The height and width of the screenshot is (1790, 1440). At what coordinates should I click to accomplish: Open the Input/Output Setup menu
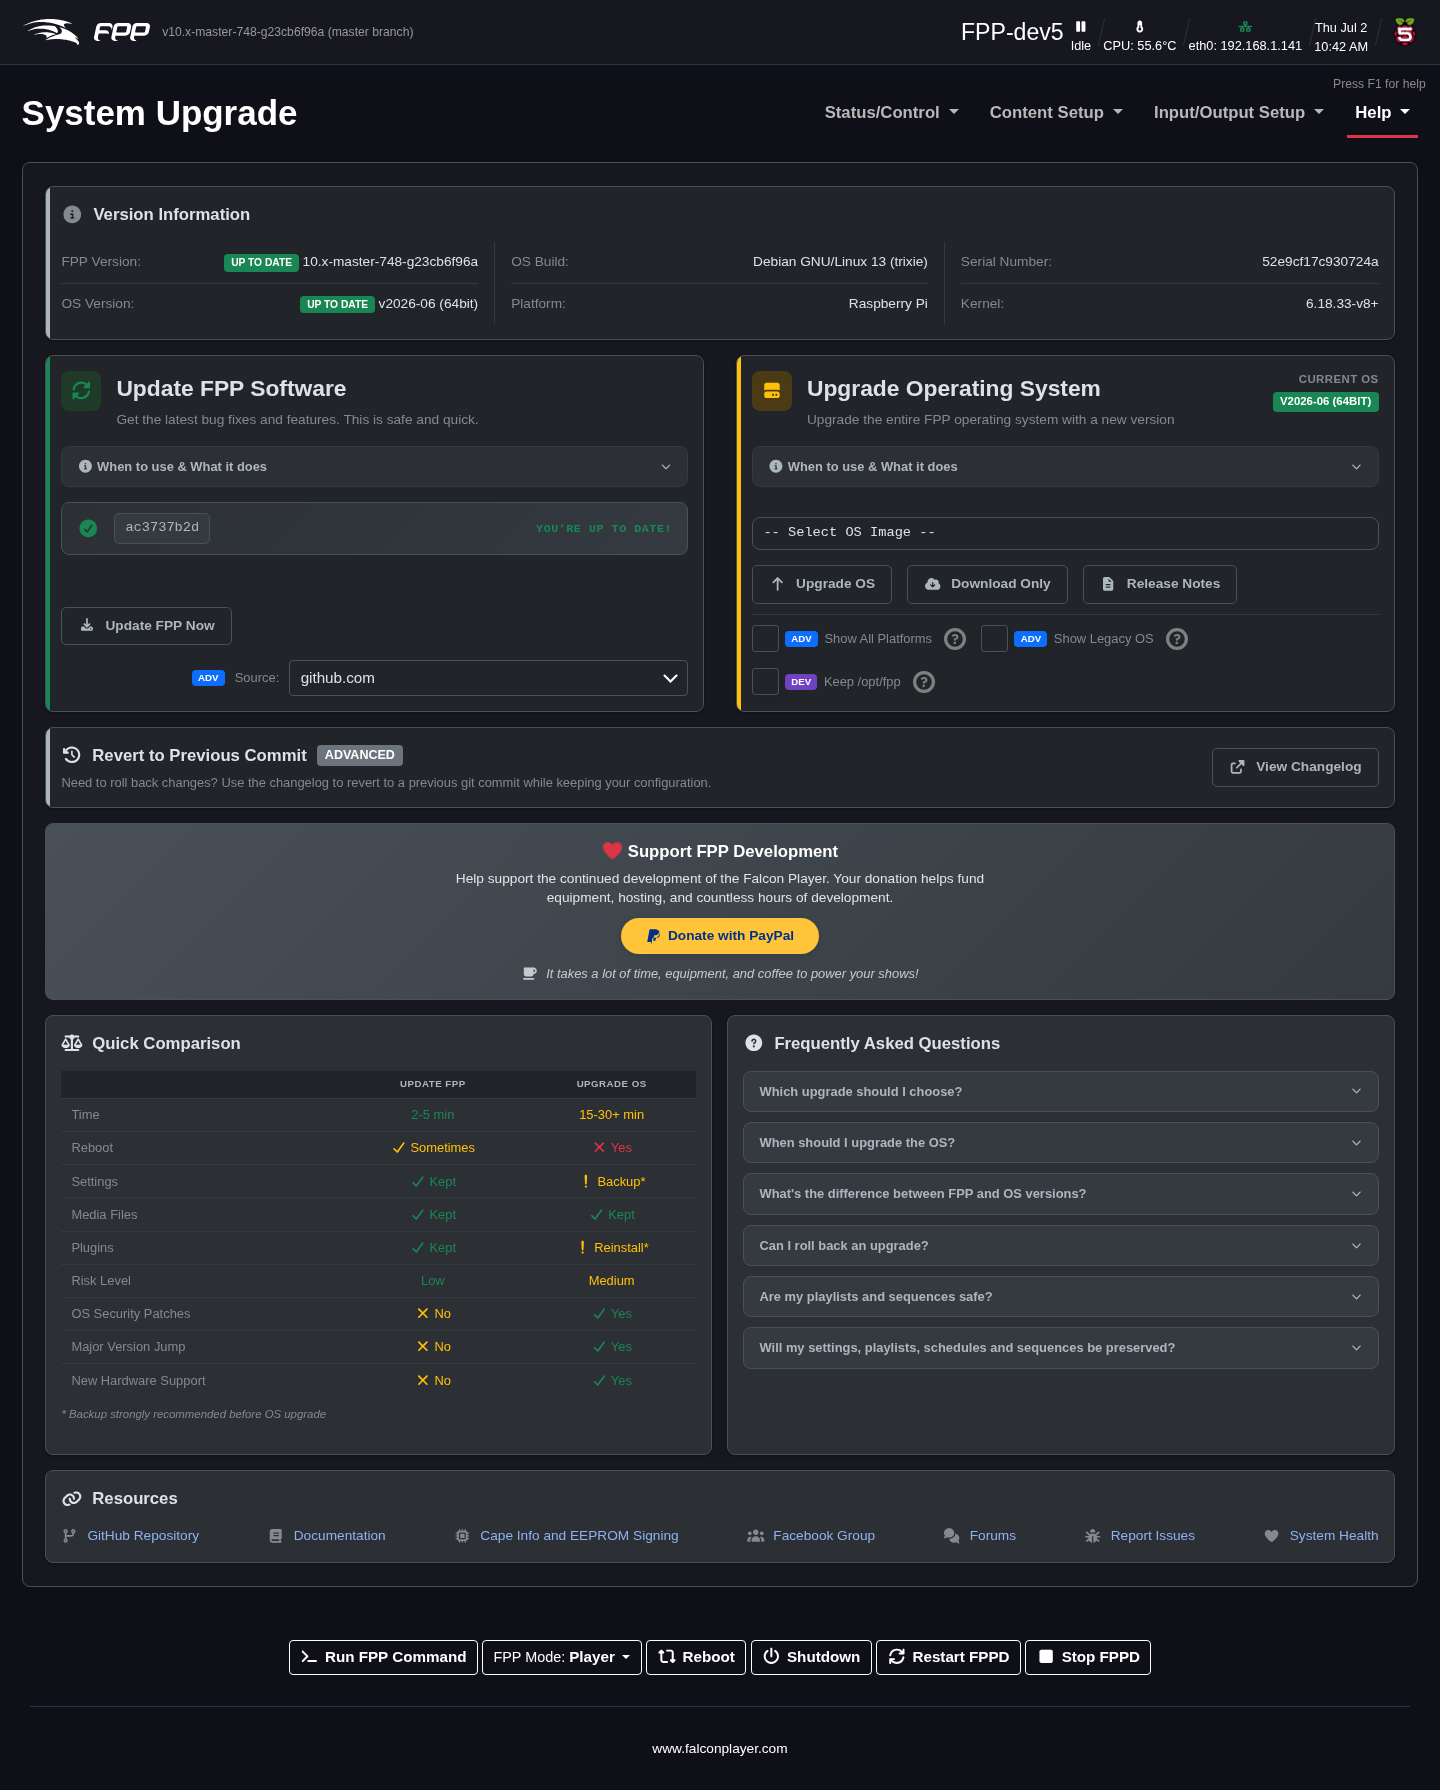tap(1238, 113)
